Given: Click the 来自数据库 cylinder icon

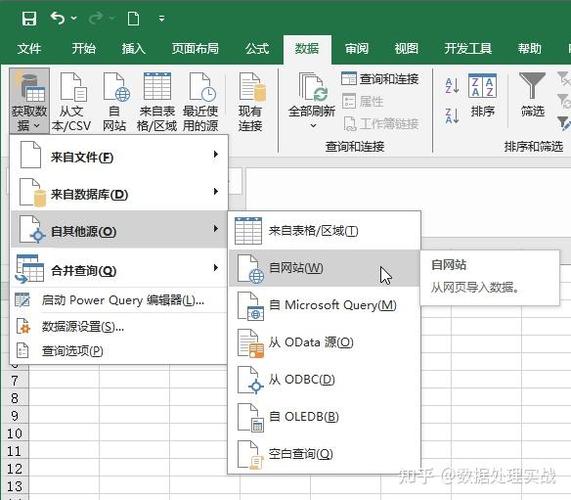Looking at the screenshot, I should coord(32,193).
